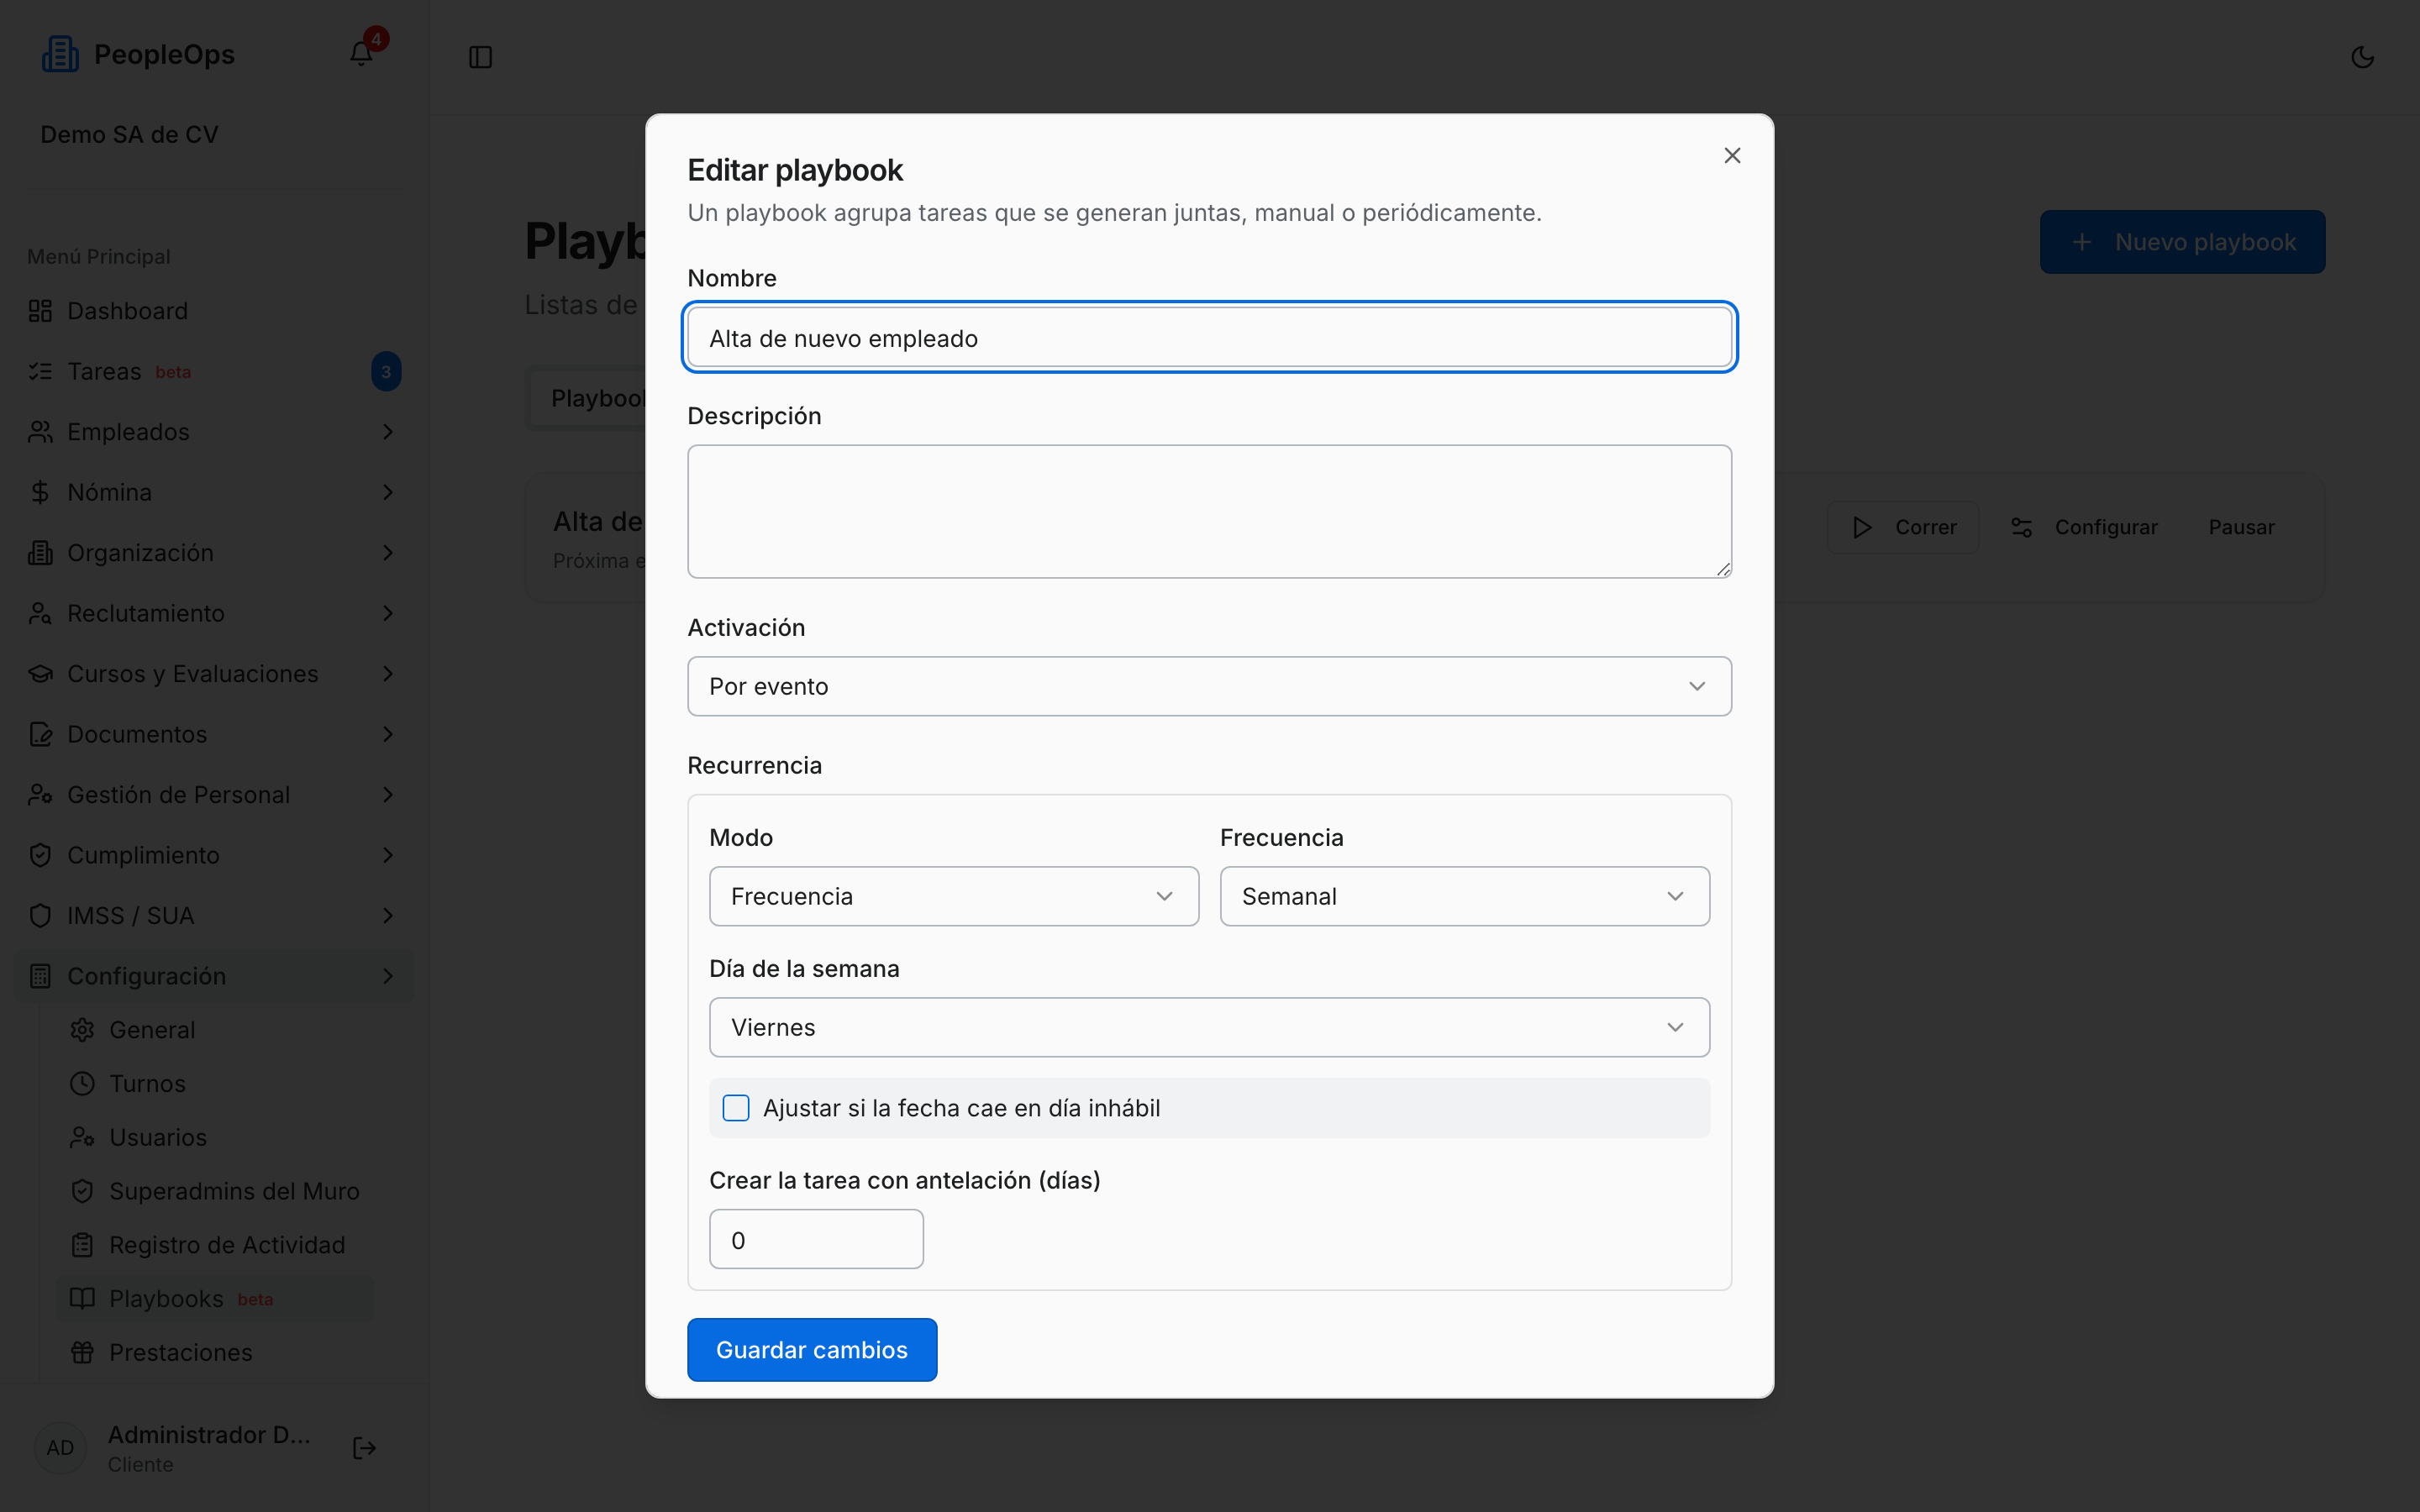Screen dimensions: 2420x1512
Task: Toggle the sidebar panel icon
Action: [x=481, y=57]
